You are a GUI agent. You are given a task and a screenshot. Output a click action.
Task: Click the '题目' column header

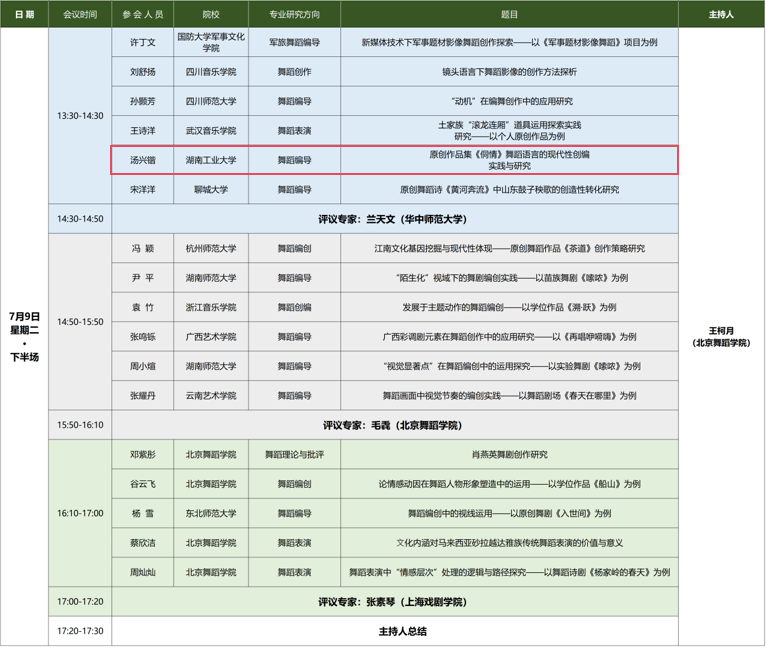click(510, 14)
